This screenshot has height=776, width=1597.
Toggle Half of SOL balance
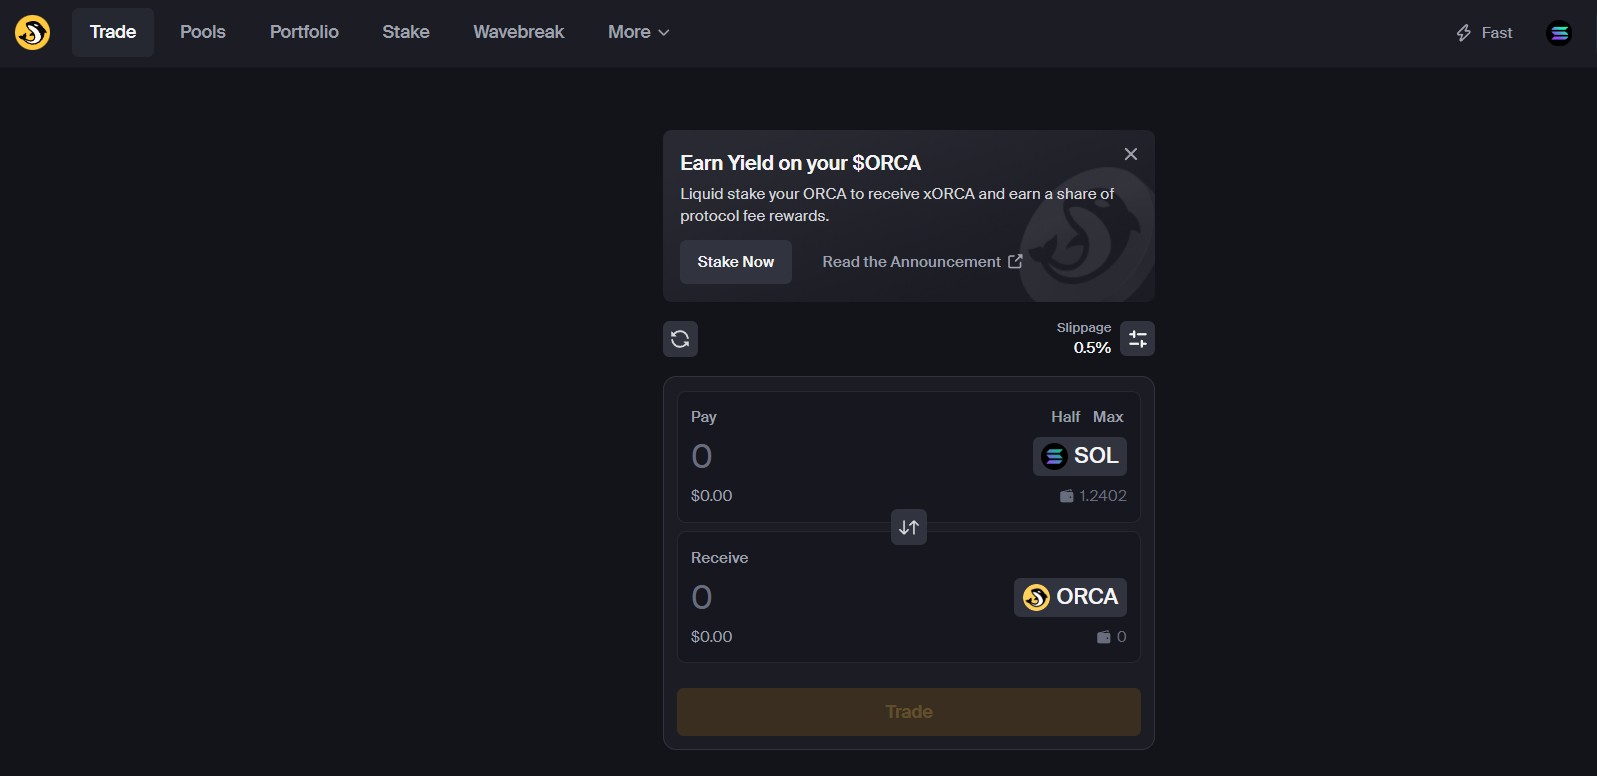click(x=1064, y=417)
